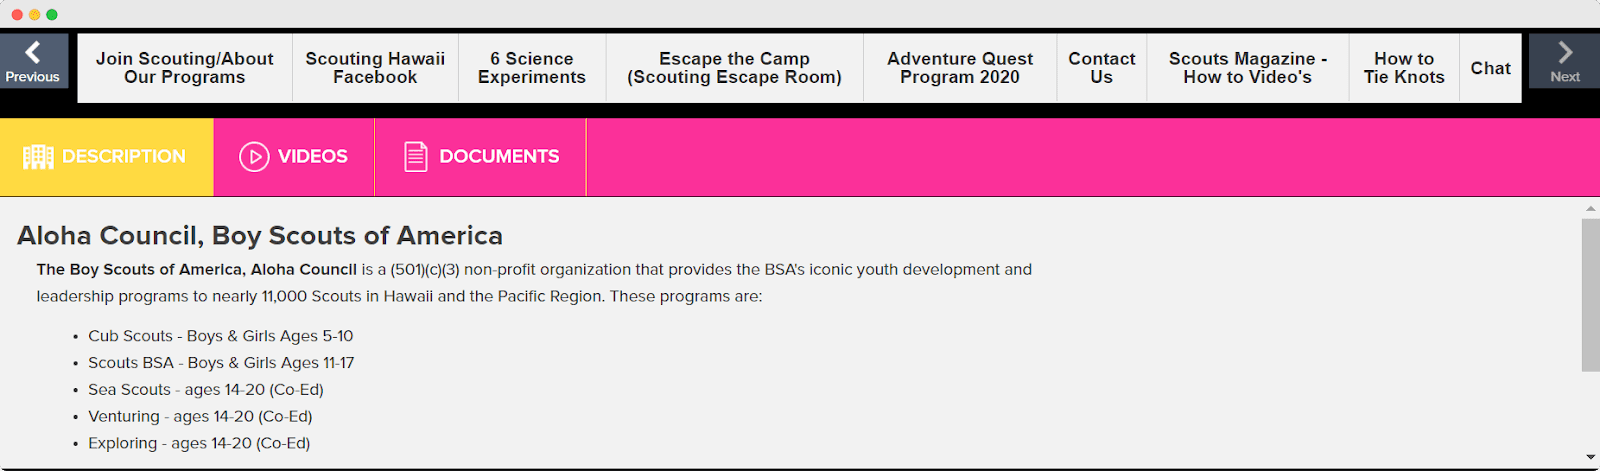Click the green maximize window button
The height and width of the screenshot is (471, 1600).
click(x=52, y=14)
